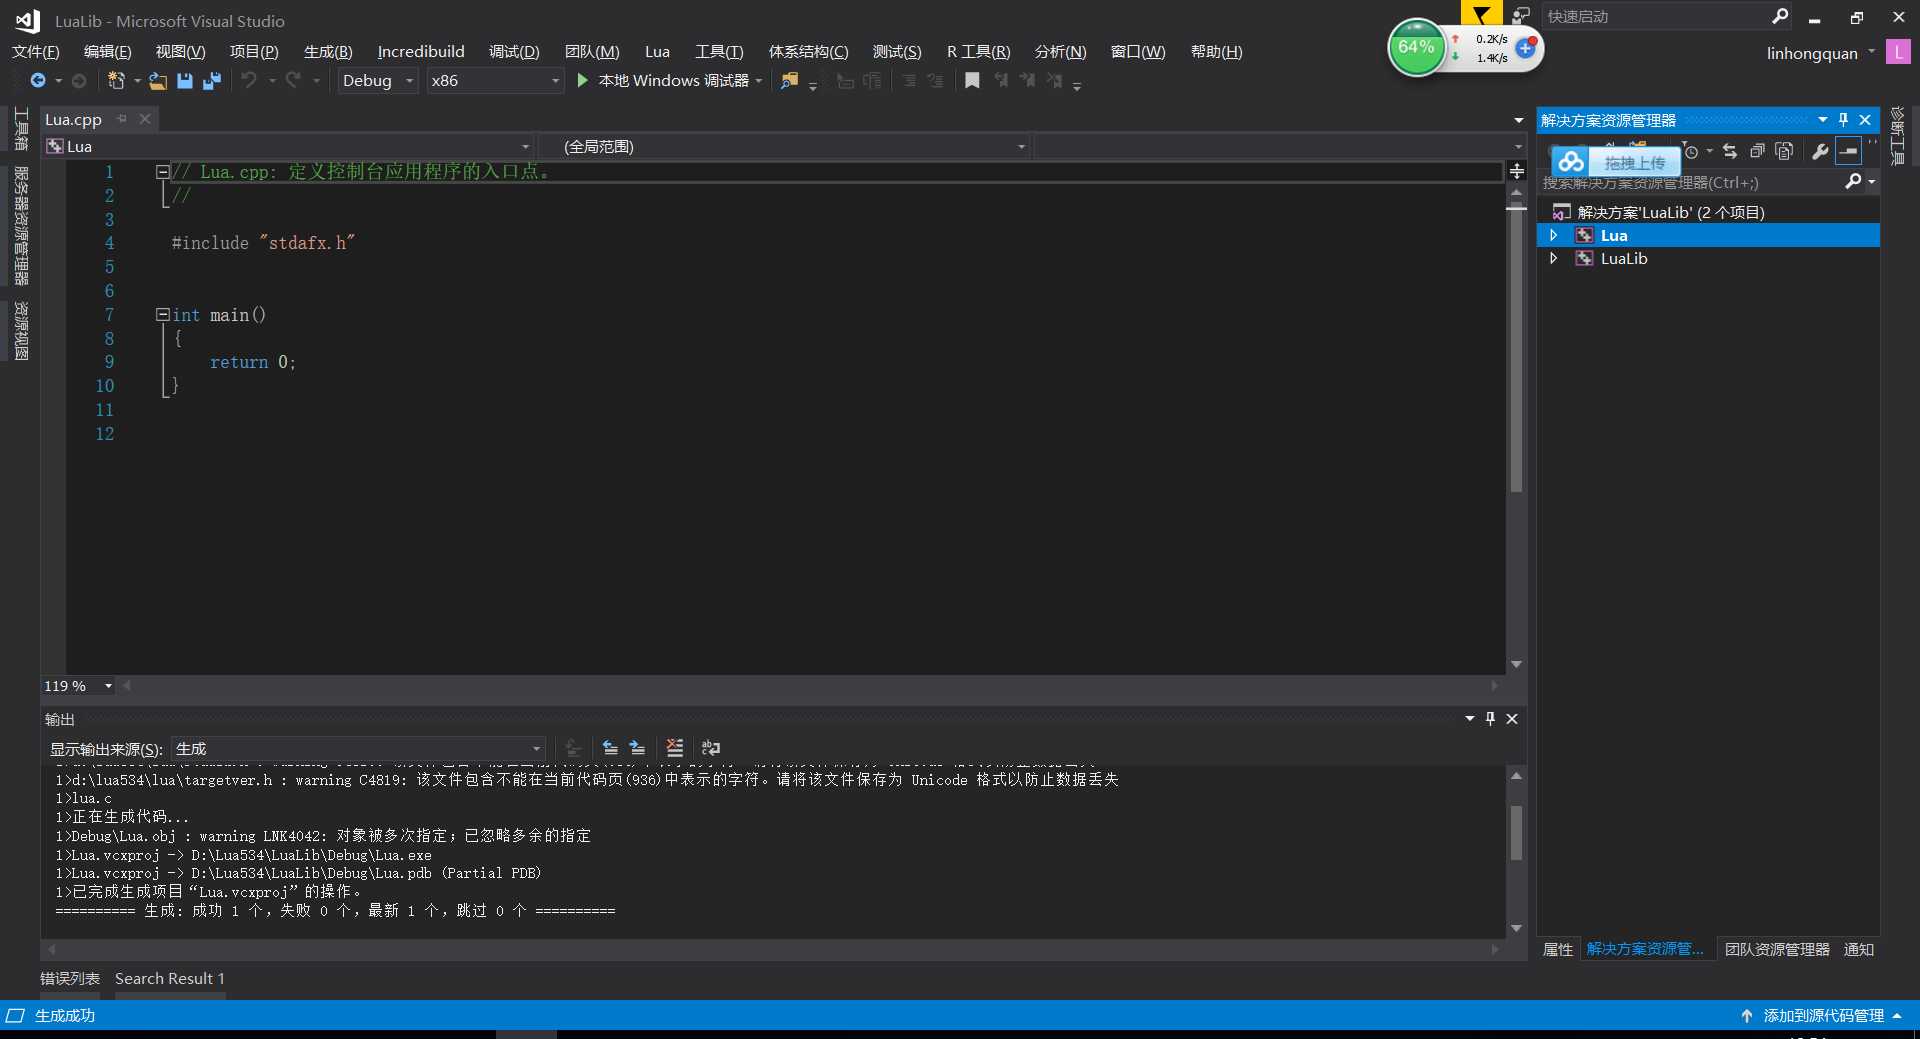Click the 拖拽上传 cloud upload overlay button
Viewport: 1920px width, 1039px height.
pyautogui.click(x=1616, y=162)
